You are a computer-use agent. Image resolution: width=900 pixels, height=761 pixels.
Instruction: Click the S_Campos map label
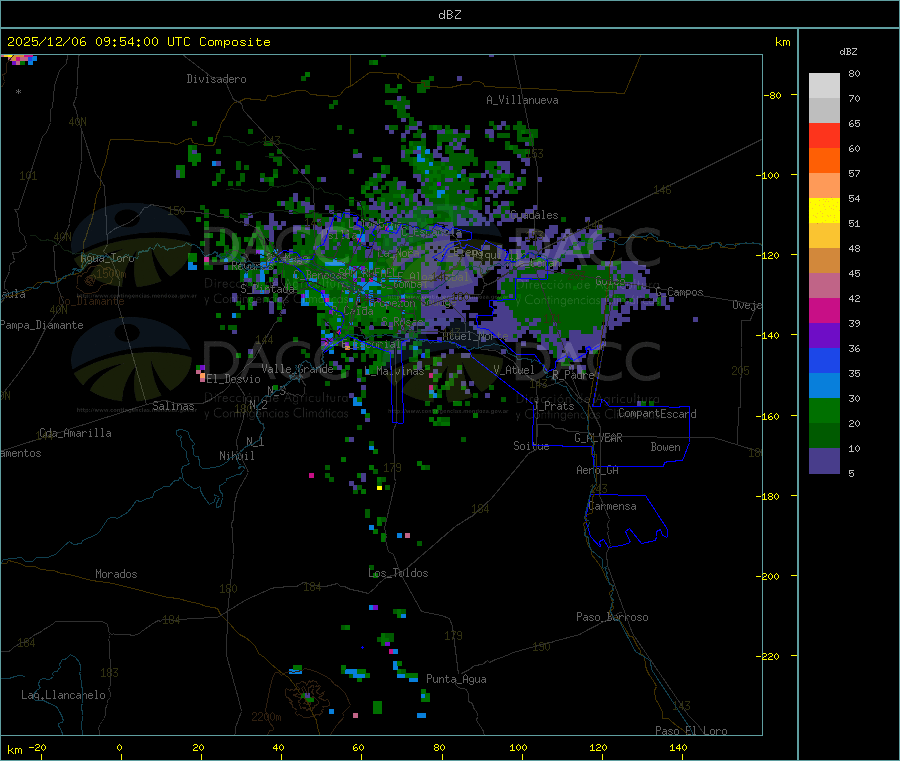point(679,292)
